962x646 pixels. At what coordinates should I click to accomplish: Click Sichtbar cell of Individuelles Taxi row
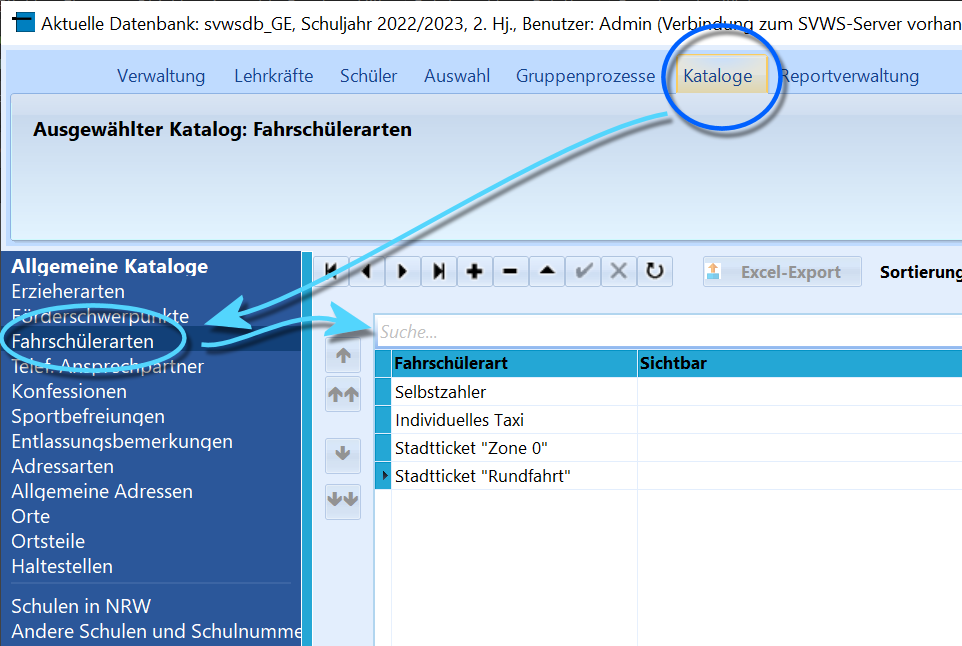click(799, 420)
